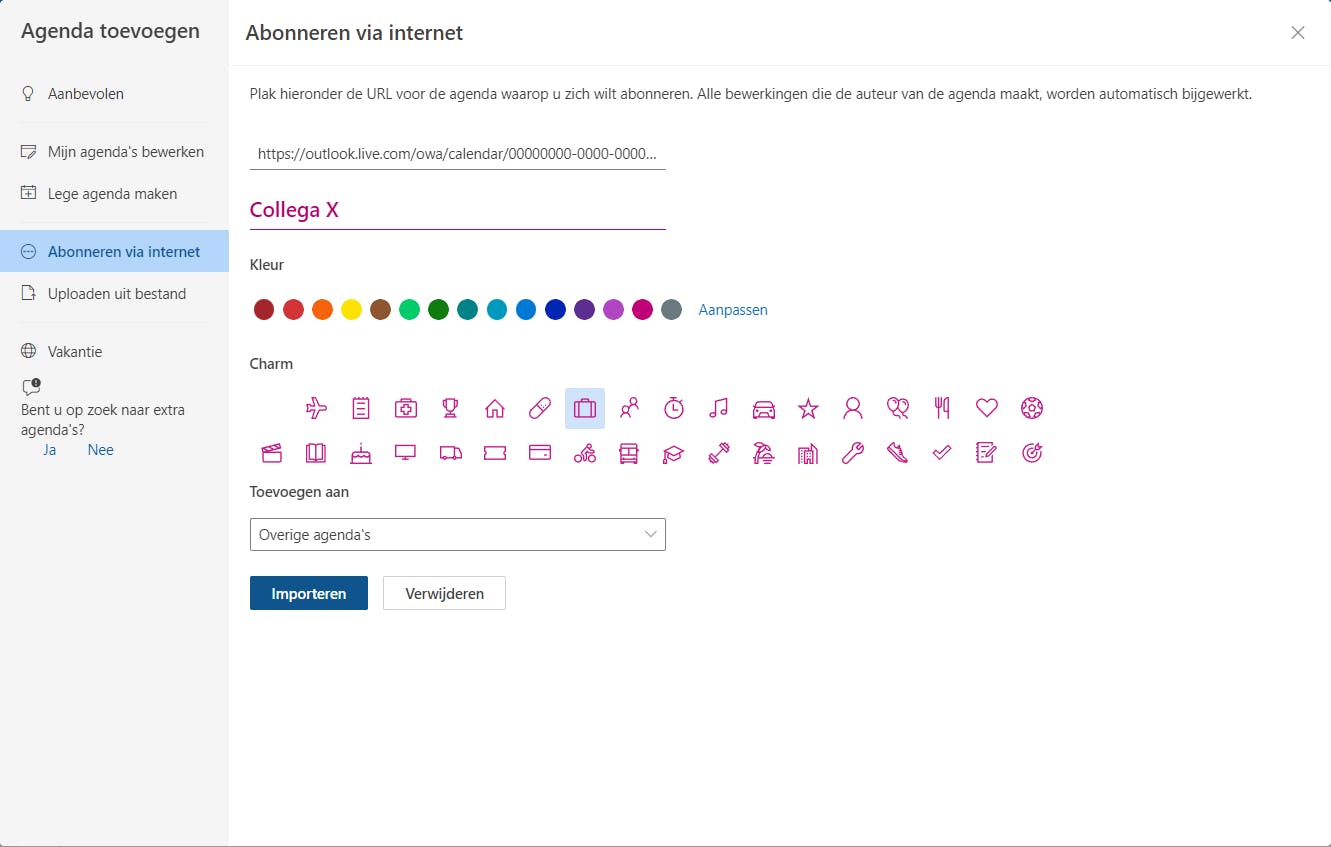The width and height of the screenshot is (1331, 847).
Task: Choose the wrench charm icon
Action: click(852, 453)
